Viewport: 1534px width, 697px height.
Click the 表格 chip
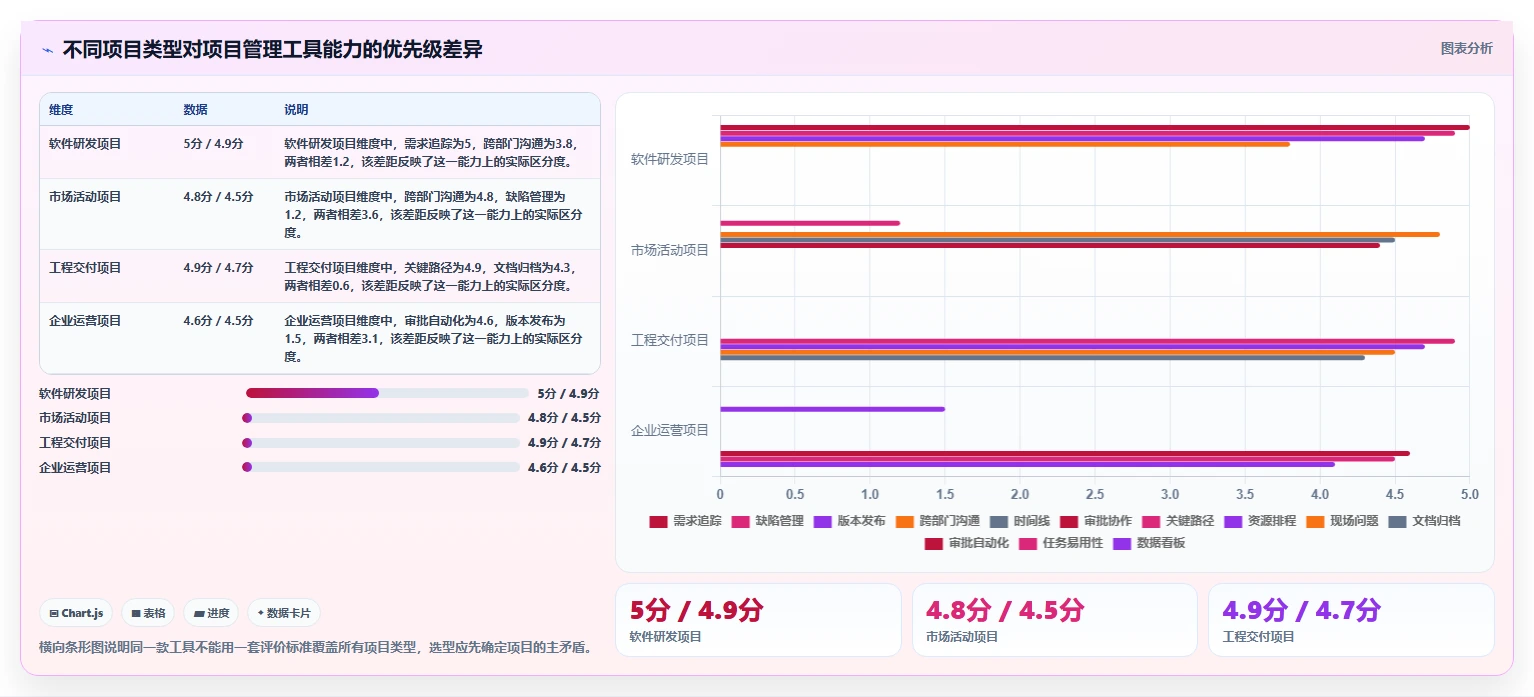coord(148,613)
